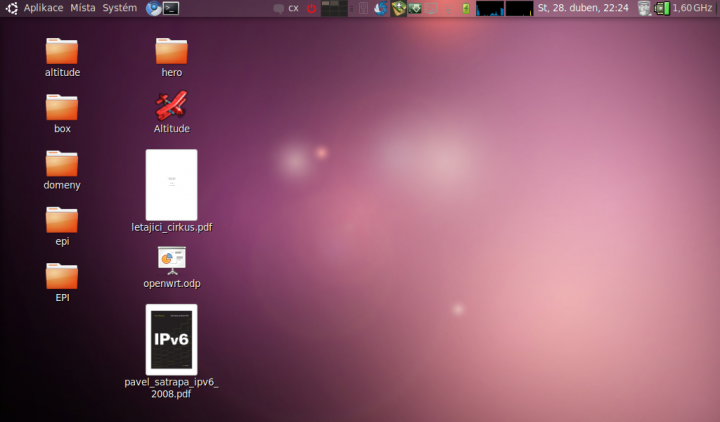This screenshot has height=422, width=720.
Task: Switch workspace using the workspace switcher grid
Action: click(334, 8)
